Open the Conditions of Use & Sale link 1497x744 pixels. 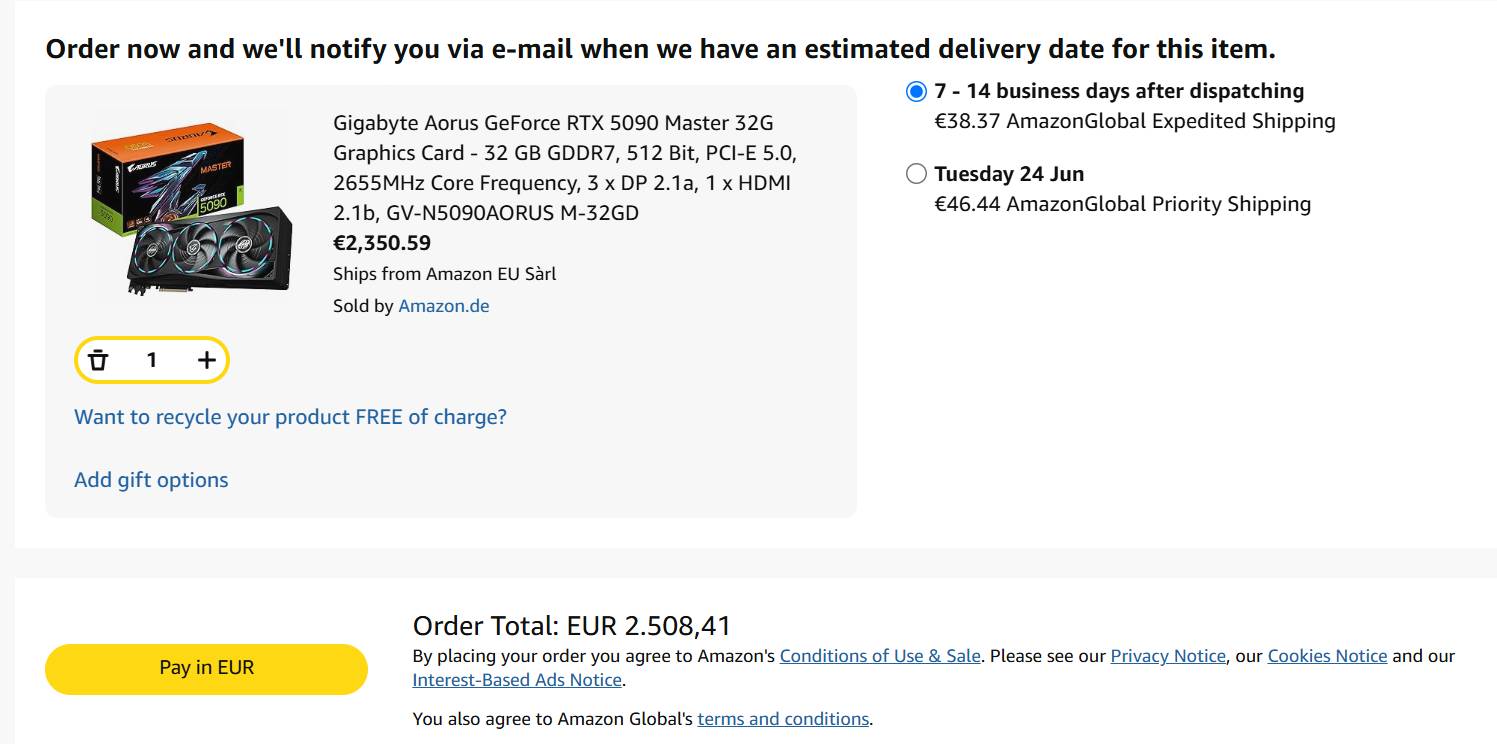880,656
